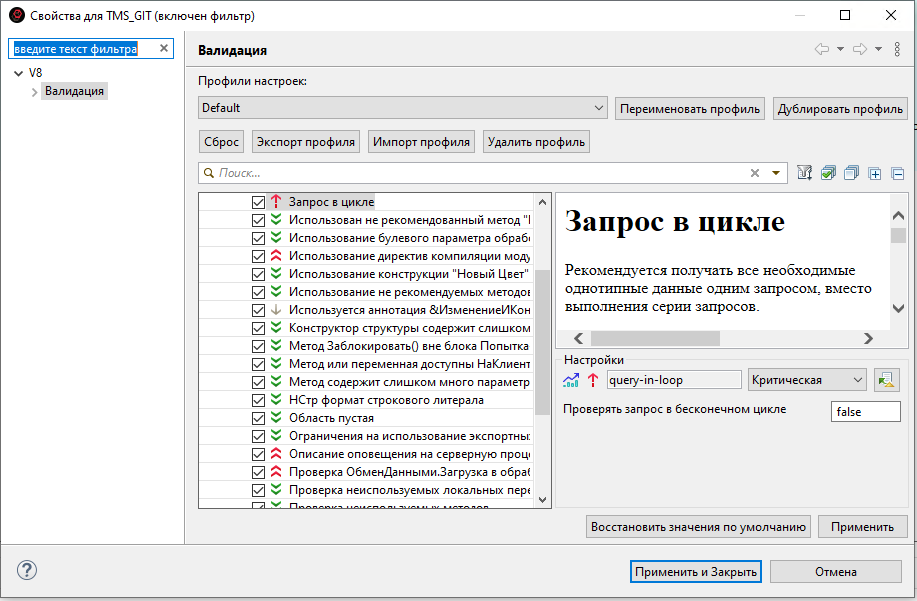Click the app icon in title bar
The height and width of the screenshot is (601, 917).
point(16,15)
